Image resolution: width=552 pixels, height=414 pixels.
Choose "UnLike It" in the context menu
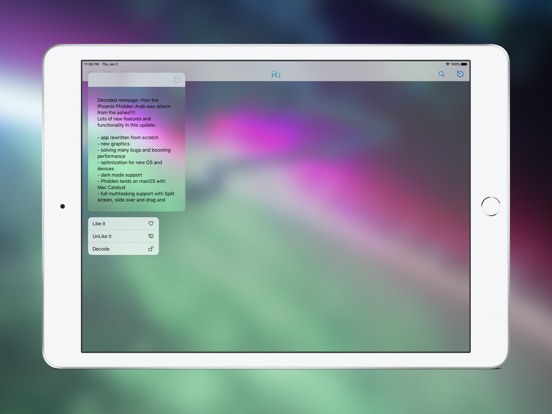click(123, 236)
